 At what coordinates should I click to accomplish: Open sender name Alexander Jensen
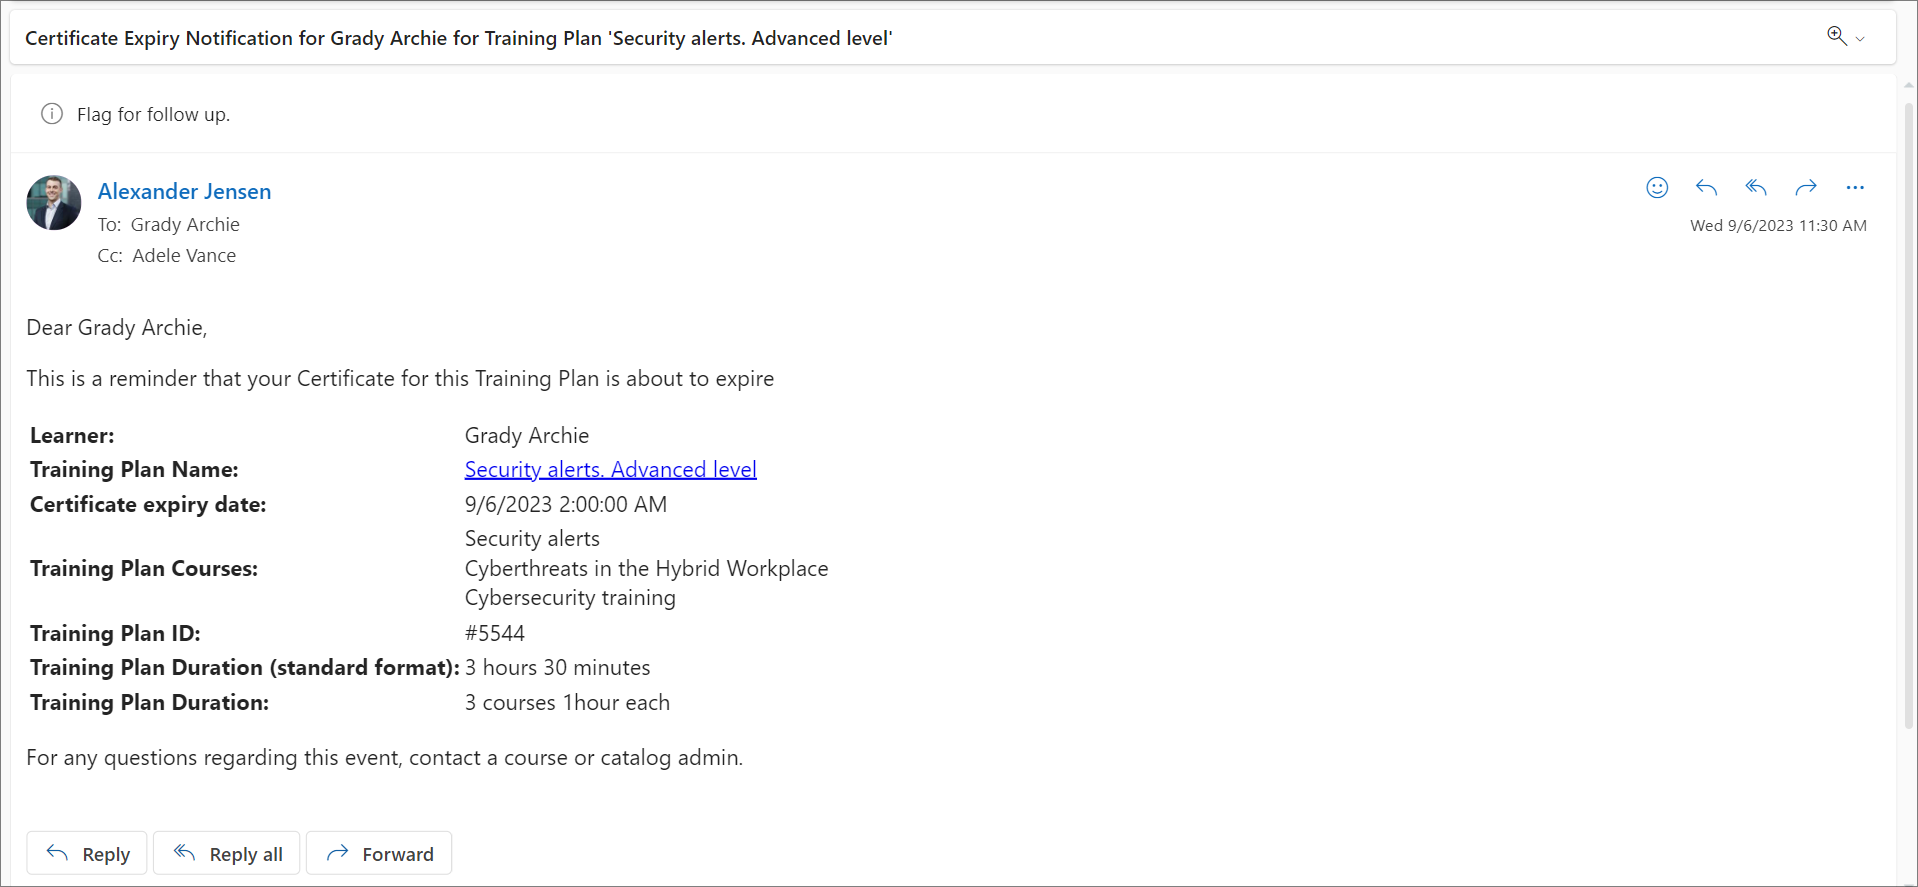184,191
